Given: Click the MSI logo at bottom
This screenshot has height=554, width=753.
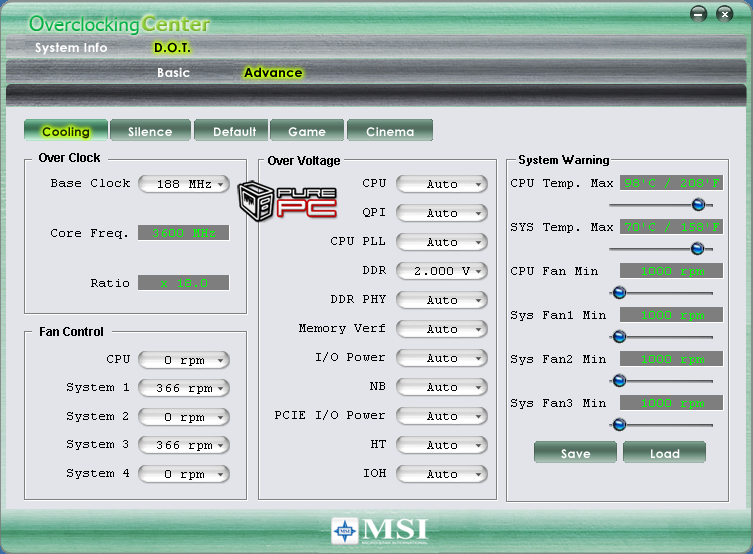Looking at the screenshot, I should click(x=379, y=530).
